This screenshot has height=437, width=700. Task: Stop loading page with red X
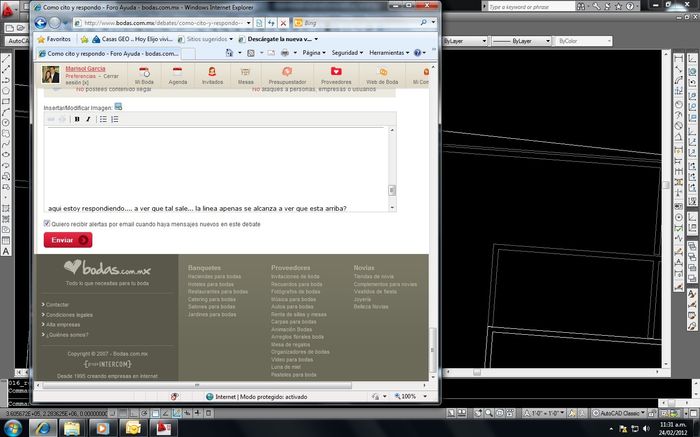point(283,23)
